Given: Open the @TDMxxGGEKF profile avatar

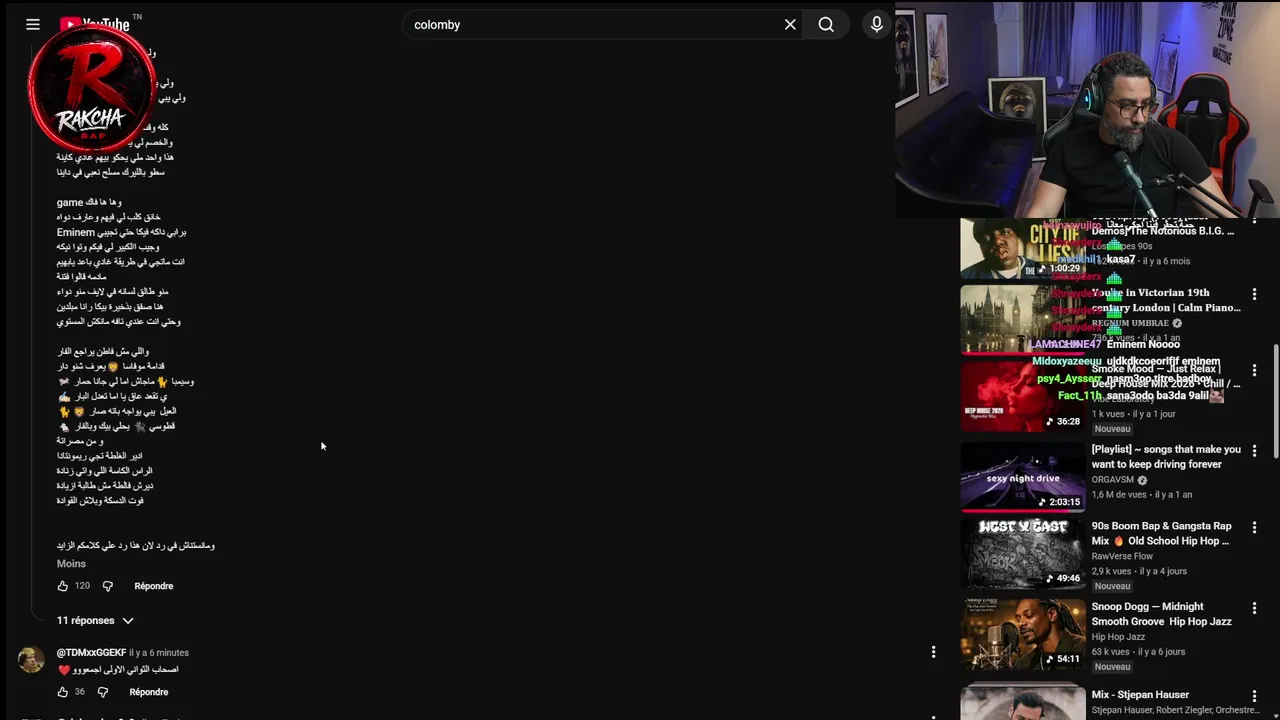Looking at the screenshot, I should (x=31, y=659).
